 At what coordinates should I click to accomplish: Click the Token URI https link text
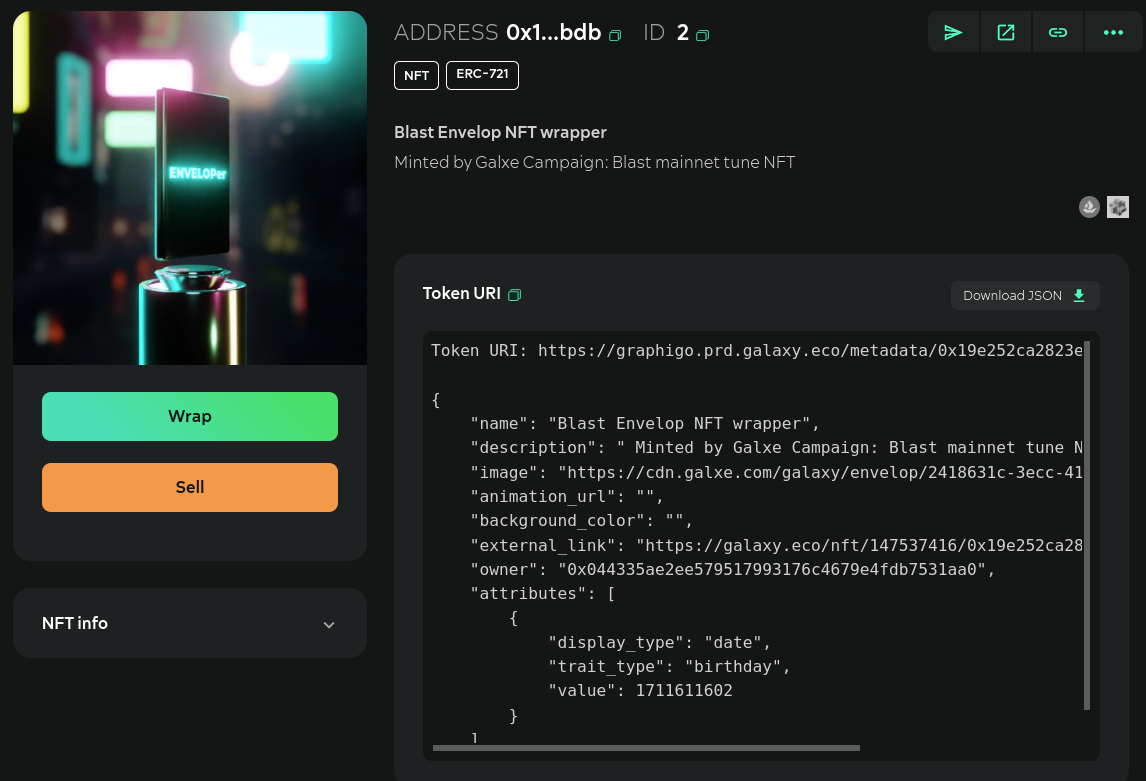[810, 351]
